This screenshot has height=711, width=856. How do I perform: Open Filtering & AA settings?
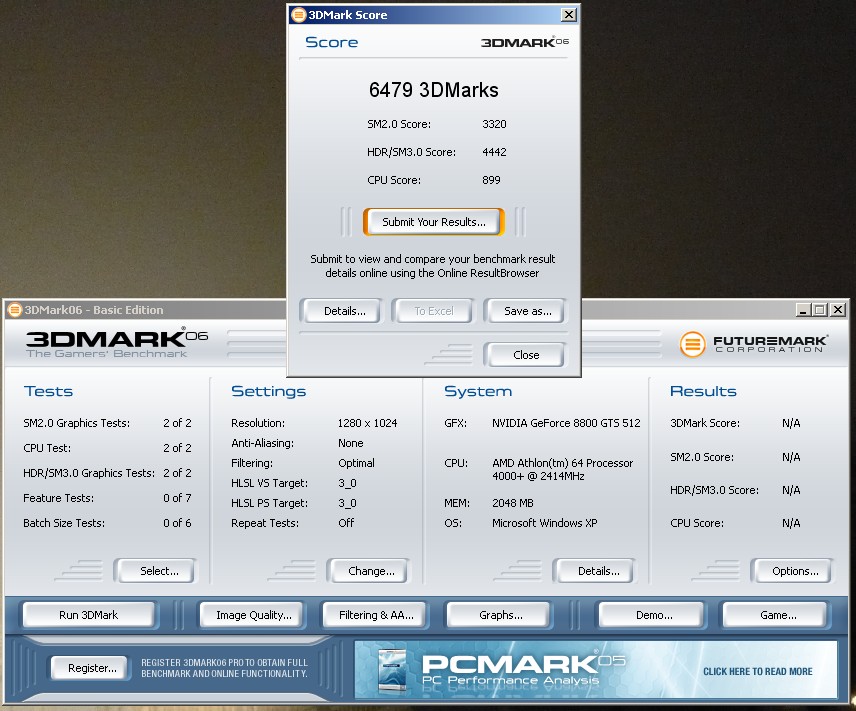coord(376,615)
